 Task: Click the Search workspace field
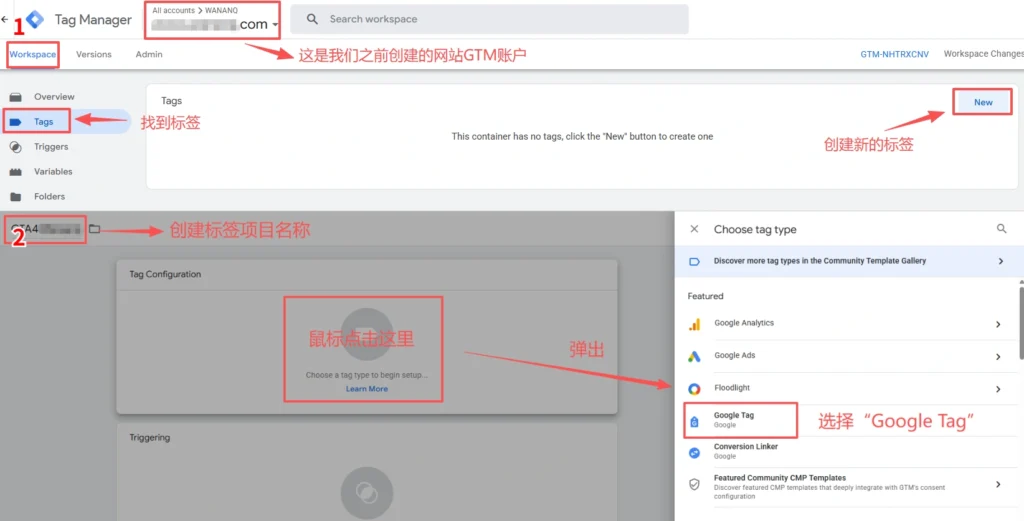point(489,19)
